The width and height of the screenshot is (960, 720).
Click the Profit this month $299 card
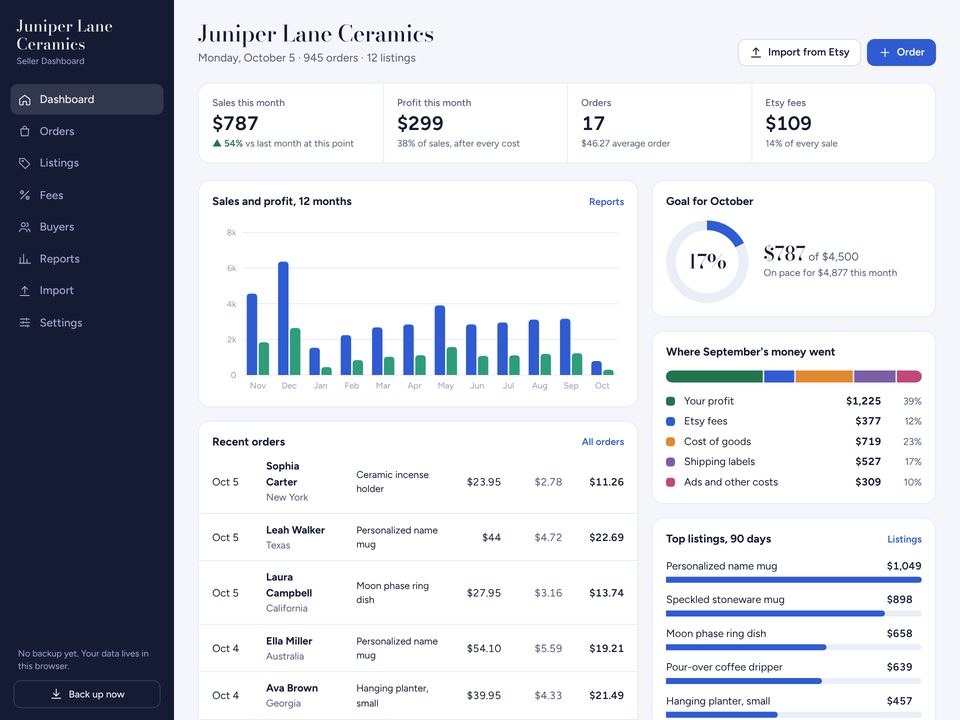(475, 123)
